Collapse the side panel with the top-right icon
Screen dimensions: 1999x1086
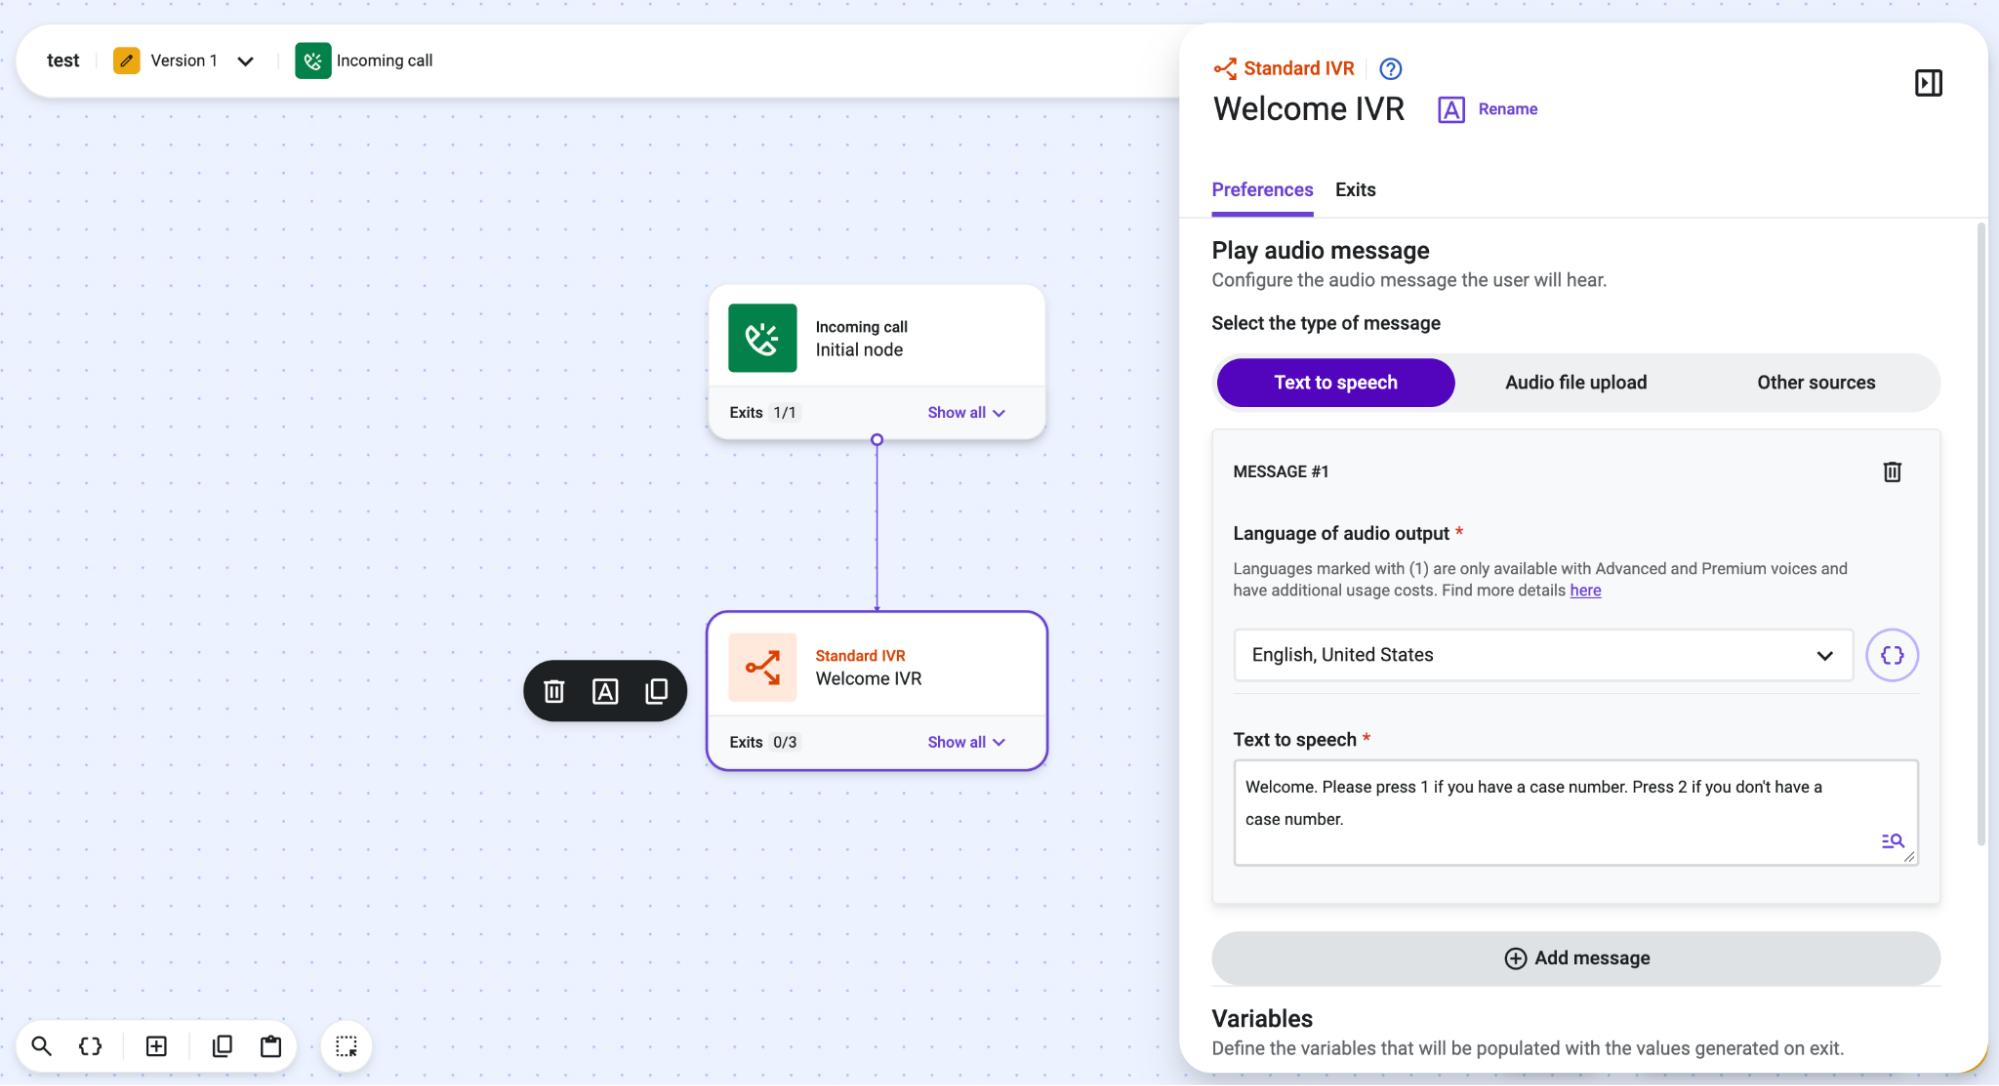click(x=1928, y=83)
